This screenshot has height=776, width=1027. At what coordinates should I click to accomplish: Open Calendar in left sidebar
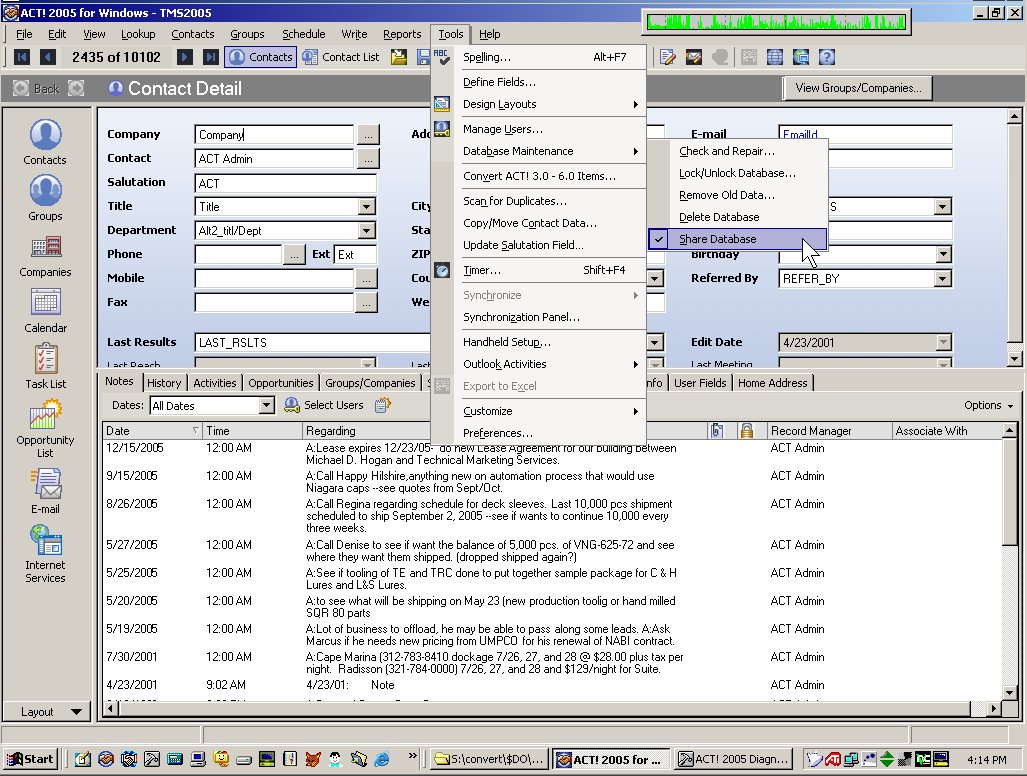(45, 311)
